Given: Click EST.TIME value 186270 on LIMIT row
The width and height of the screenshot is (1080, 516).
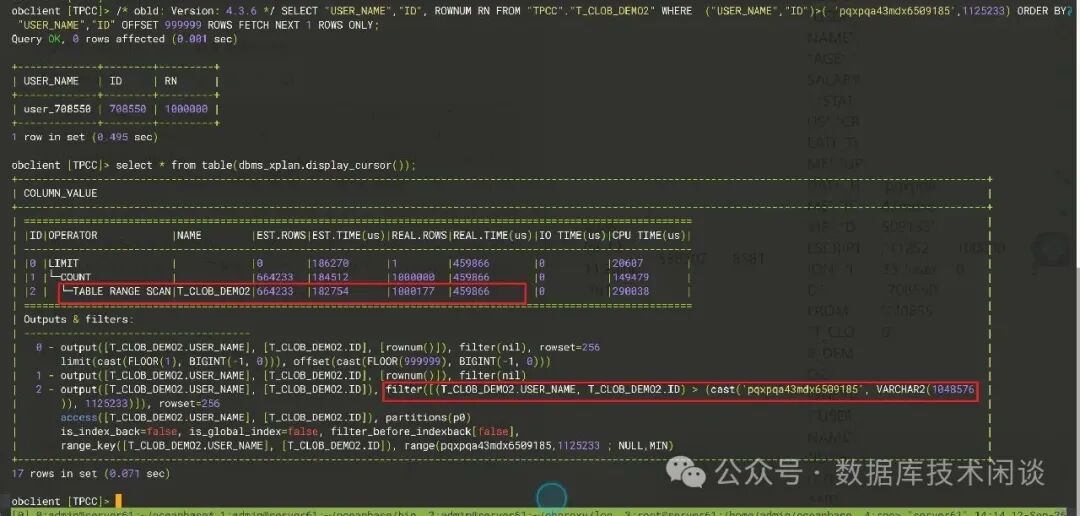Looking at the screenshot, I should tap(329, 263).
